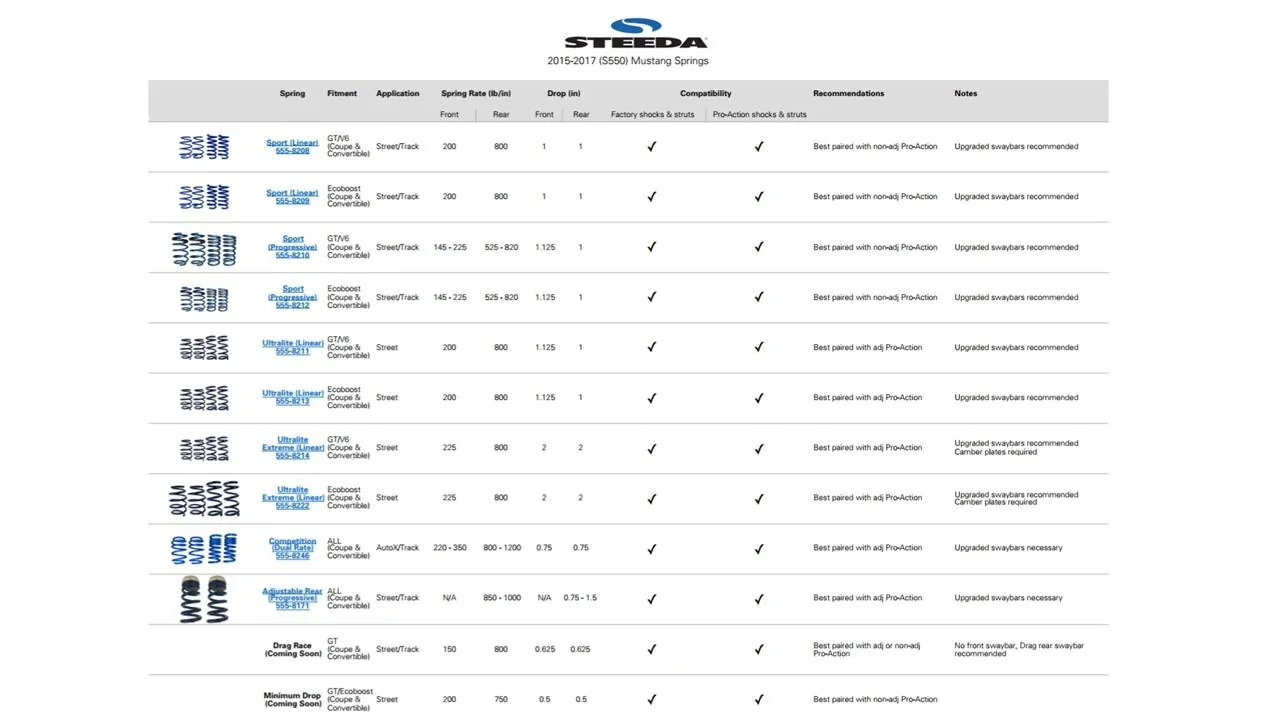Viewport: 1280px width, 720px height.
Task: Click the spring image for Sport Progressive 555-8212
Action: (204, 298)
